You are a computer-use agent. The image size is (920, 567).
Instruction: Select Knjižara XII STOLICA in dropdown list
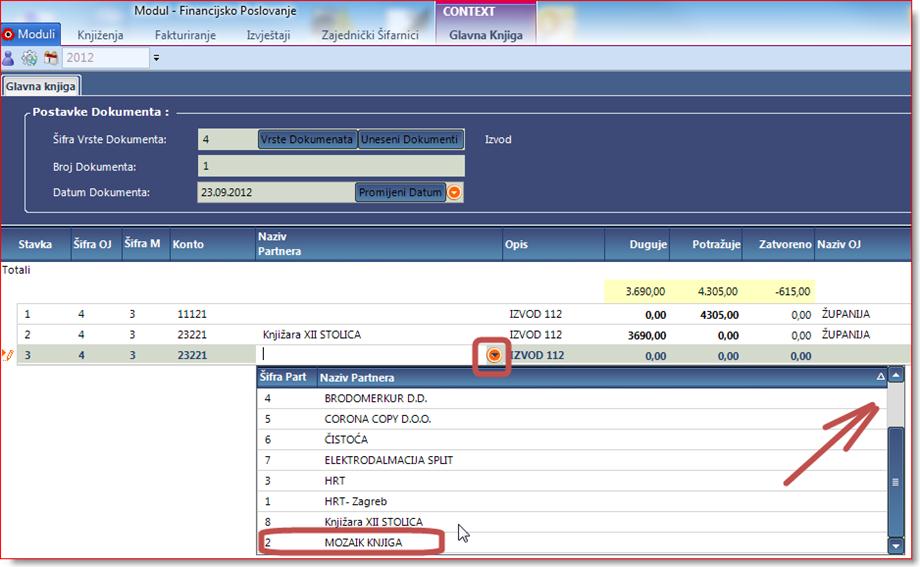572,522
